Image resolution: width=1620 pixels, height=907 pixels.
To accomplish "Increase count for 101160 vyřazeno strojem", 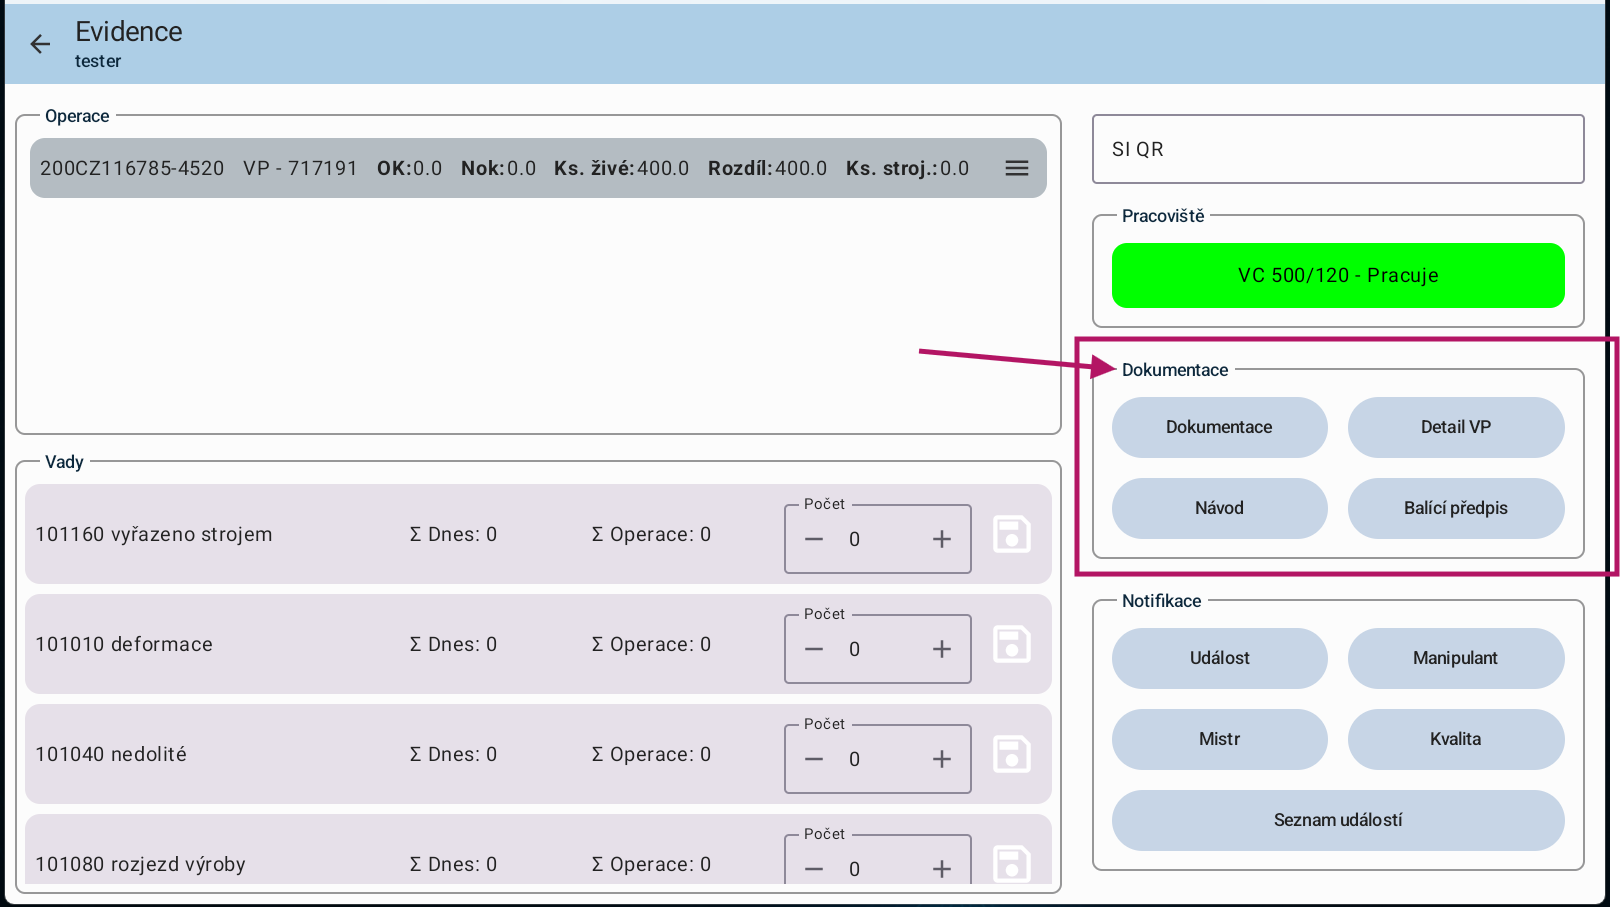I will pyautogui.click(x=941, y=540).
